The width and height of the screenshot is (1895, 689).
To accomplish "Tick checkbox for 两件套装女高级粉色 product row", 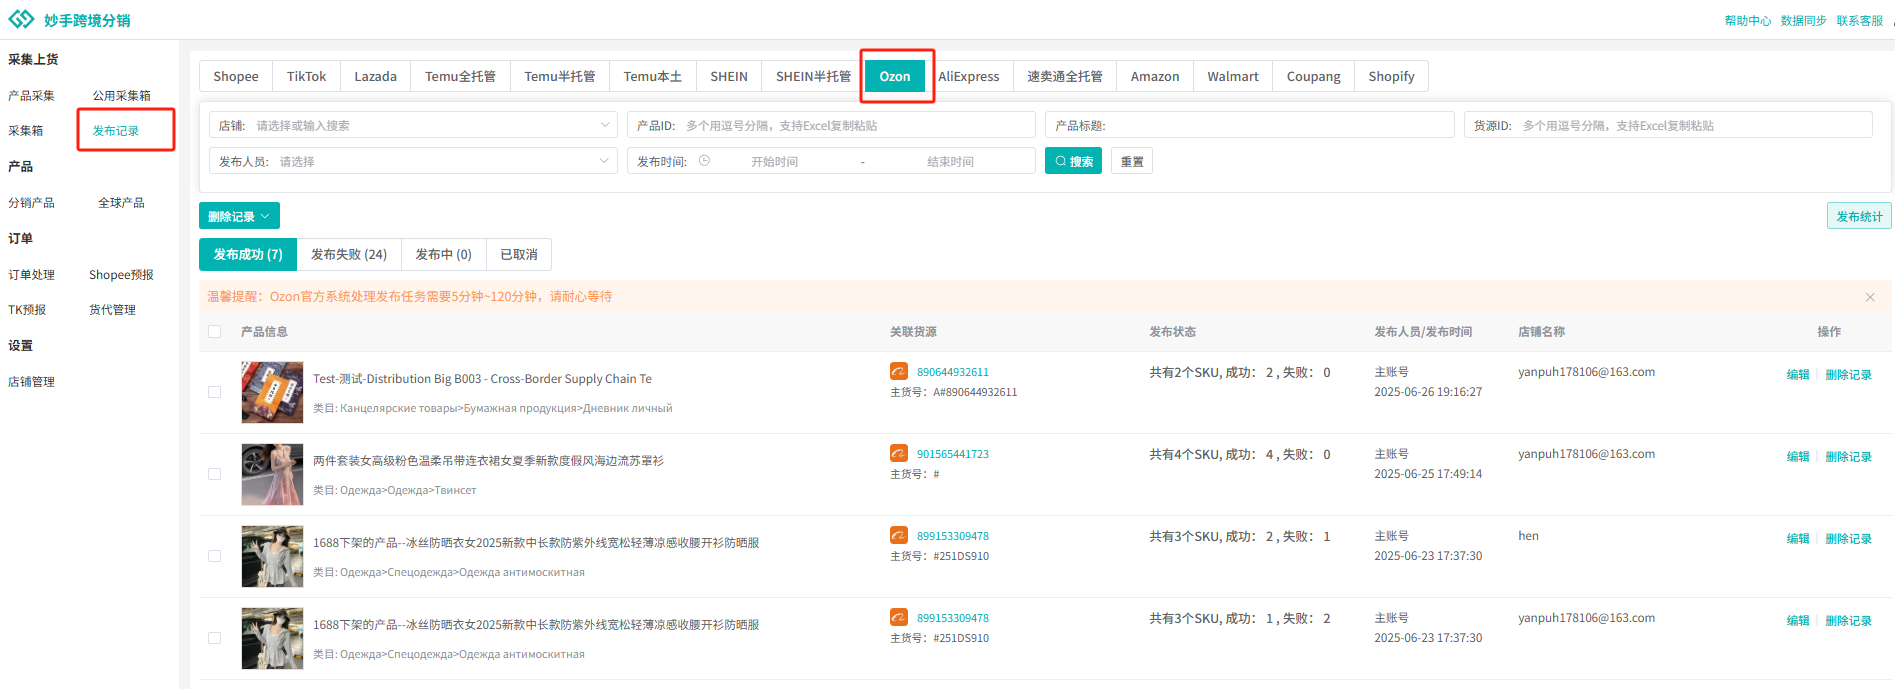I will tap(214, 474).
